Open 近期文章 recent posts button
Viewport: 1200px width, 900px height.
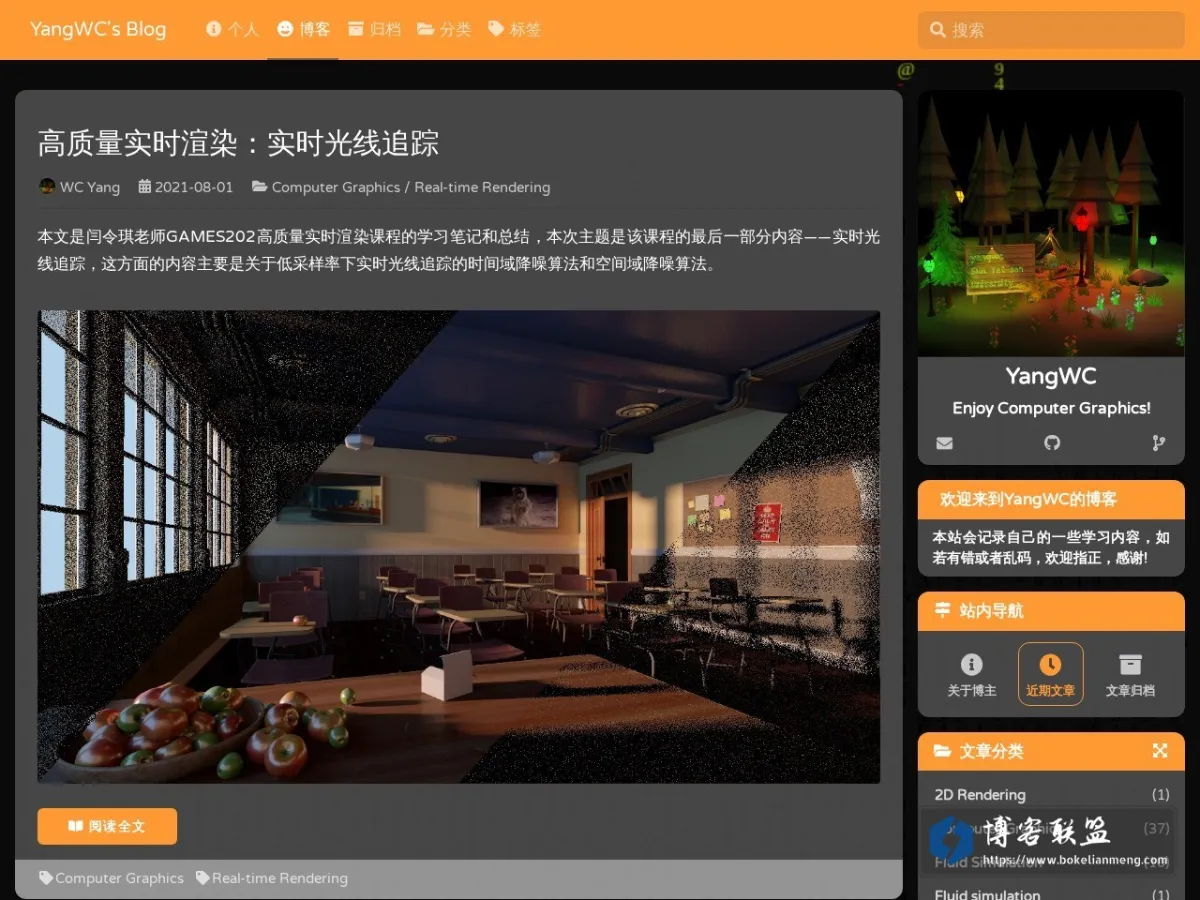tap(1050, 674)
